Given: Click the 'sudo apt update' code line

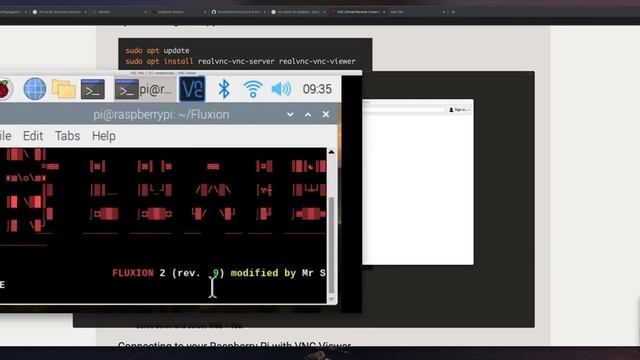Looking at the screenshot, I should [157, 51].
